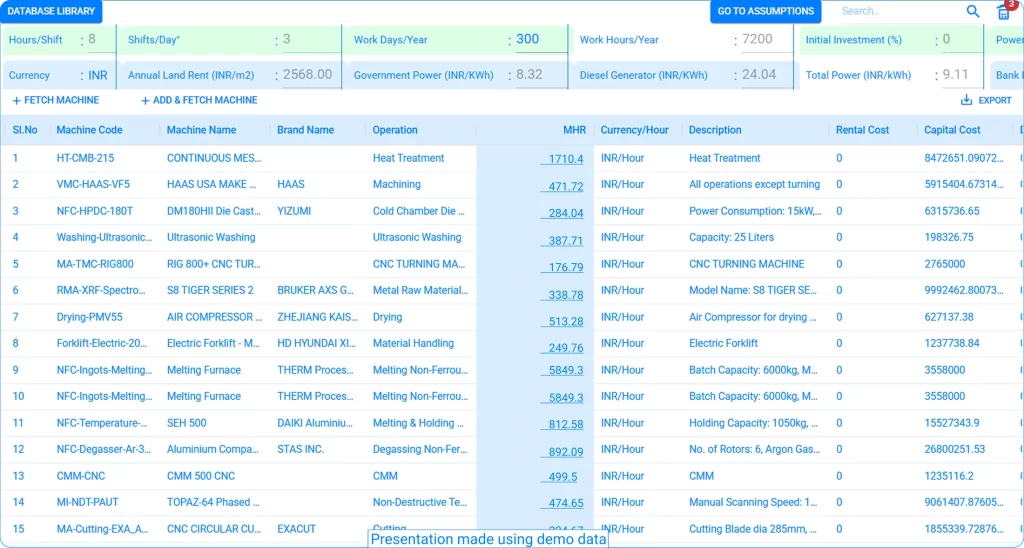This screenshot has height=548, width=1024.
Task: Open the Database Library tab
Action: point(51,12)
